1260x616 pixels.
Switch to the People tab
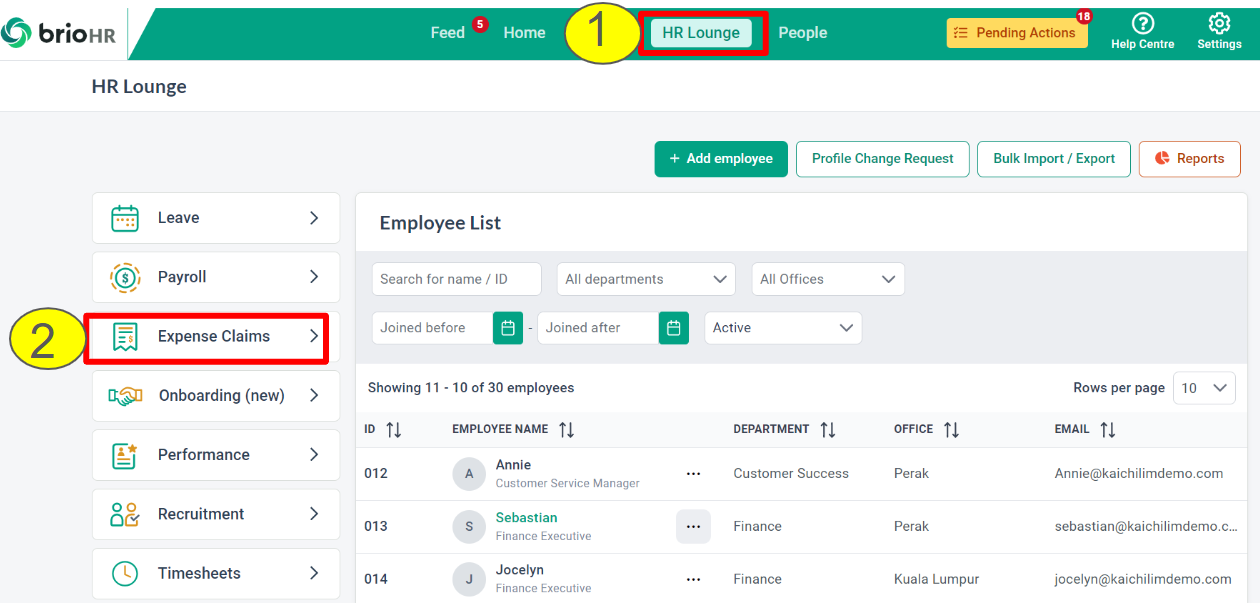(x=803, y=33)
